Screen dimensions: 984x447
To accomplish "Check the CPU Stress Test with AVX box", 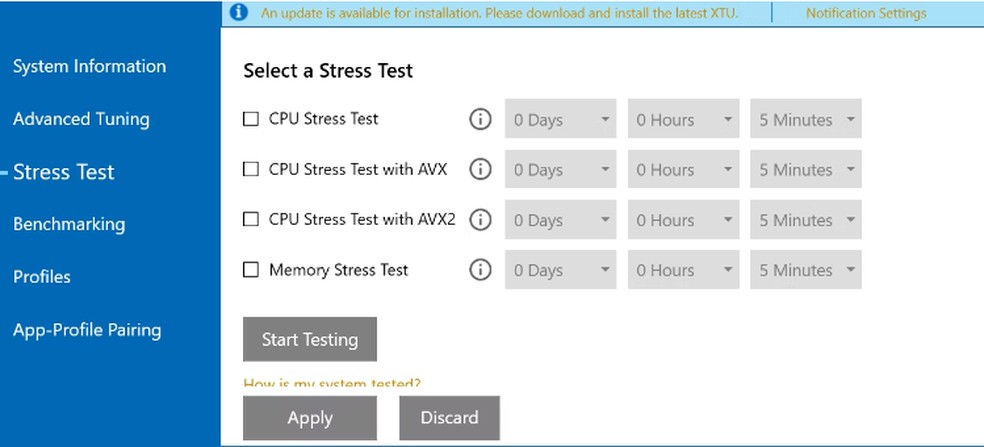I will (x=251, y=170).
